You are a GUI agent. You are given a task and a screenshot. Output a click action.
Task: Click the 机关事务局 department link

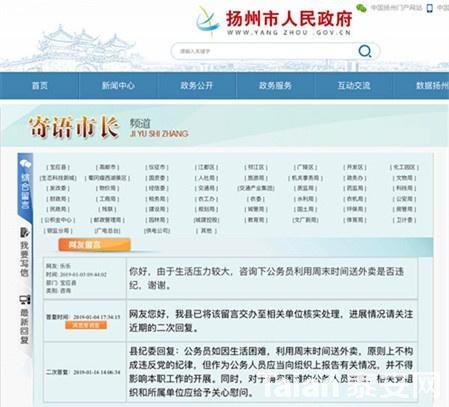coord(306,178)
